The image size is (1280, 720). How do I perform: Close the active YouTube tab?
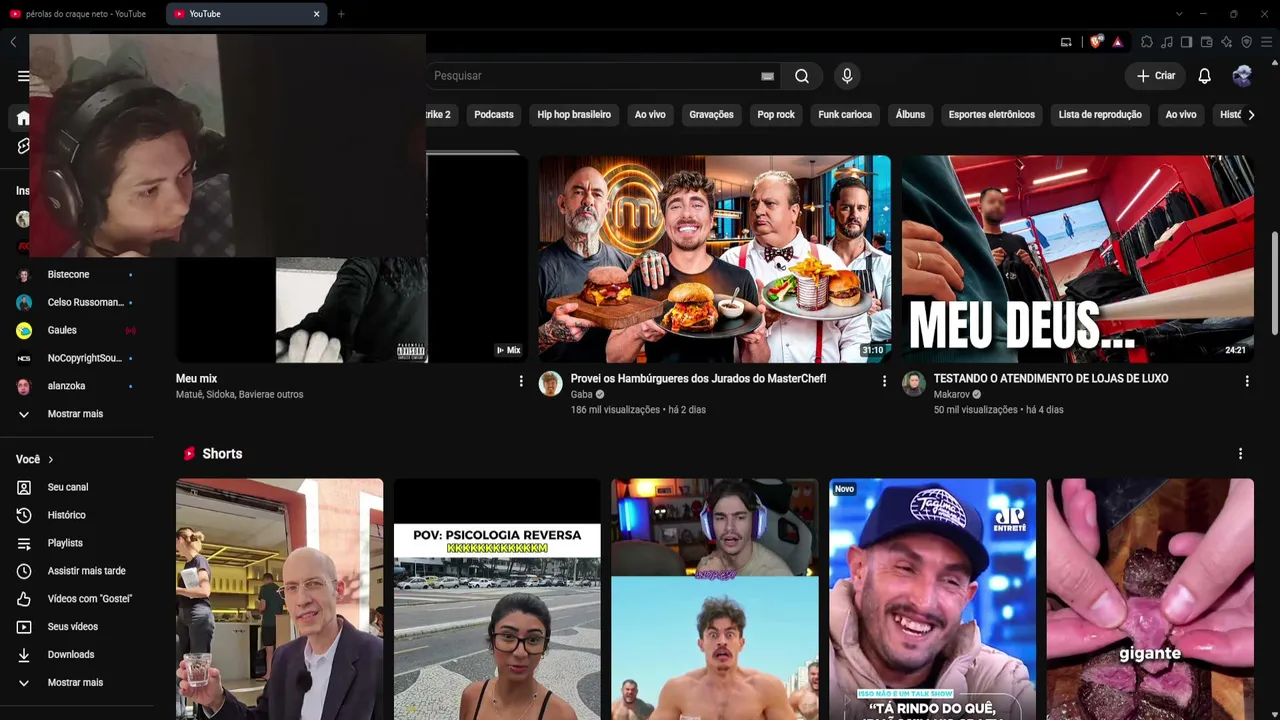[316, 14]
